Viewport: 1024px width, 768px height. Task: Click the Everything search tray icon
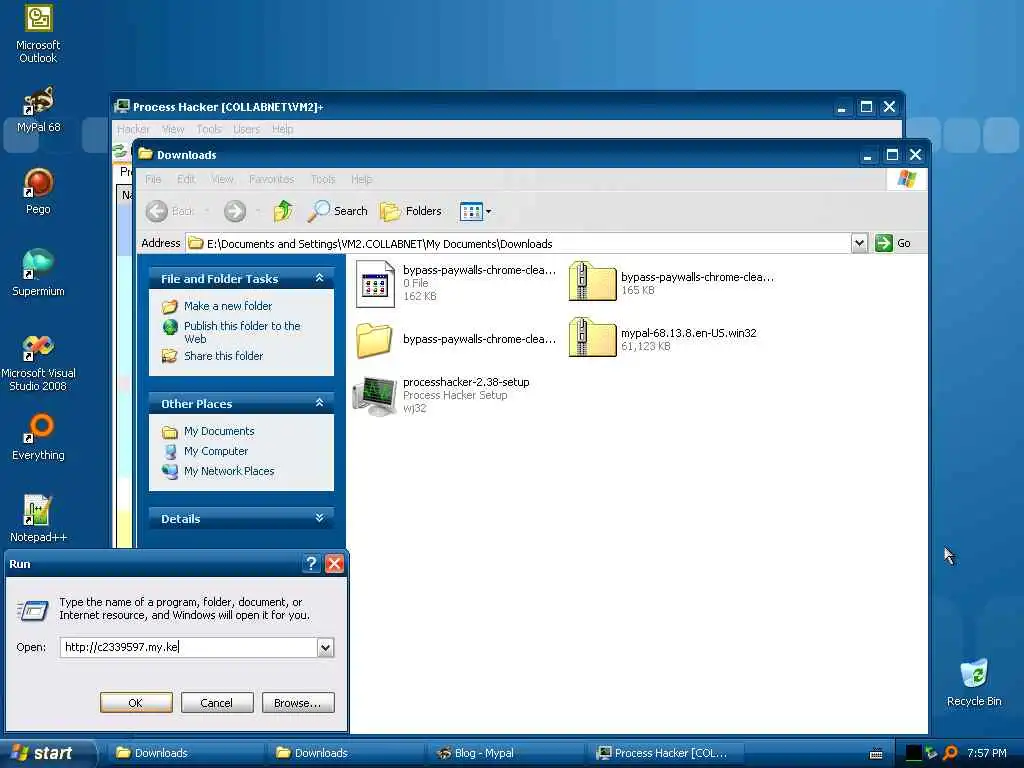(950, 753)
